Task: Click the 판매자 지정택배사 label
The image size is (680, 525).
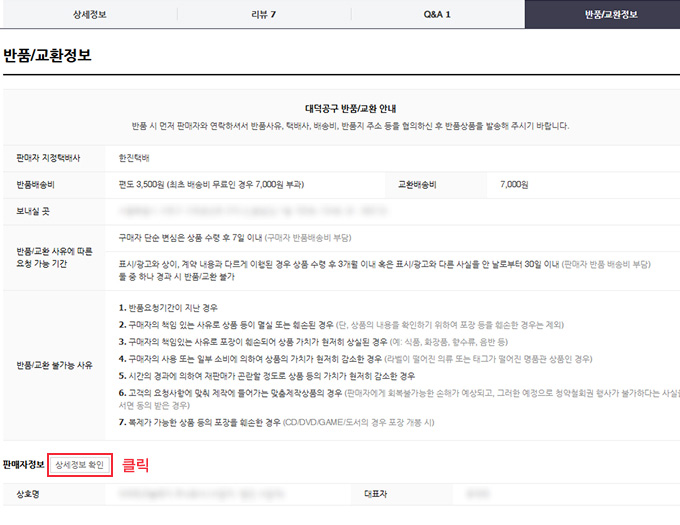Action: click(48, 158)
